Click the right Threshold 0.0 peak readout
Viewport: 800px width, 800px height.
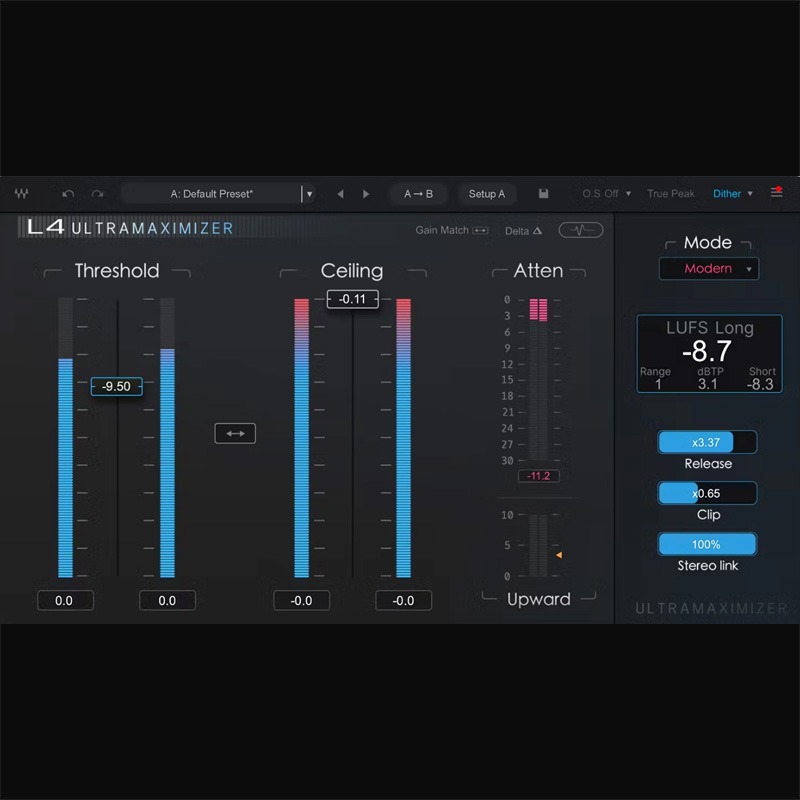pyautogui.click(x=167, y=601)
